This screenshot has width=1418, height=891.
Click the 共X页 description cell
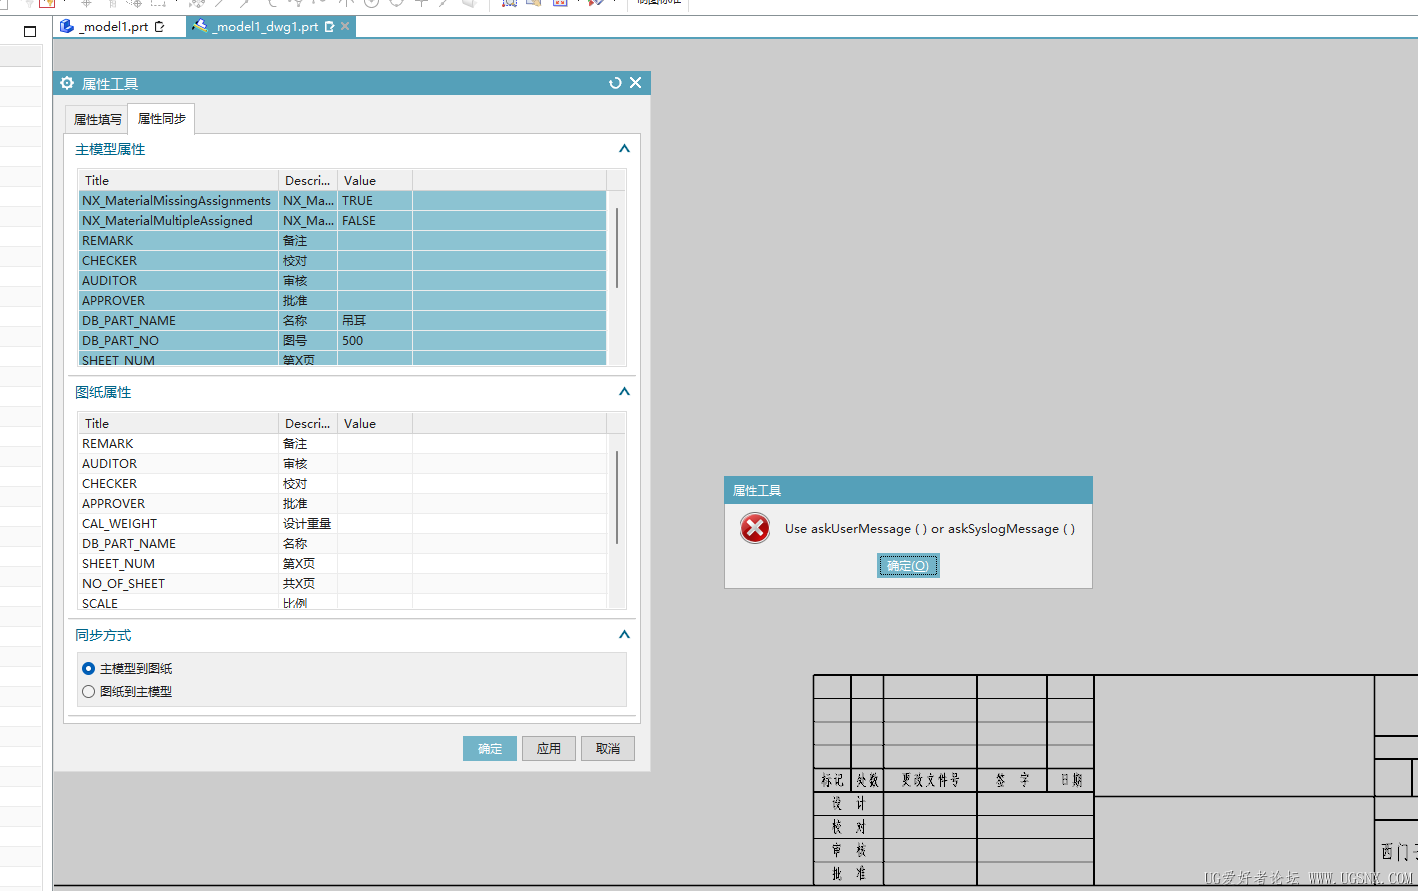[308, 583]
